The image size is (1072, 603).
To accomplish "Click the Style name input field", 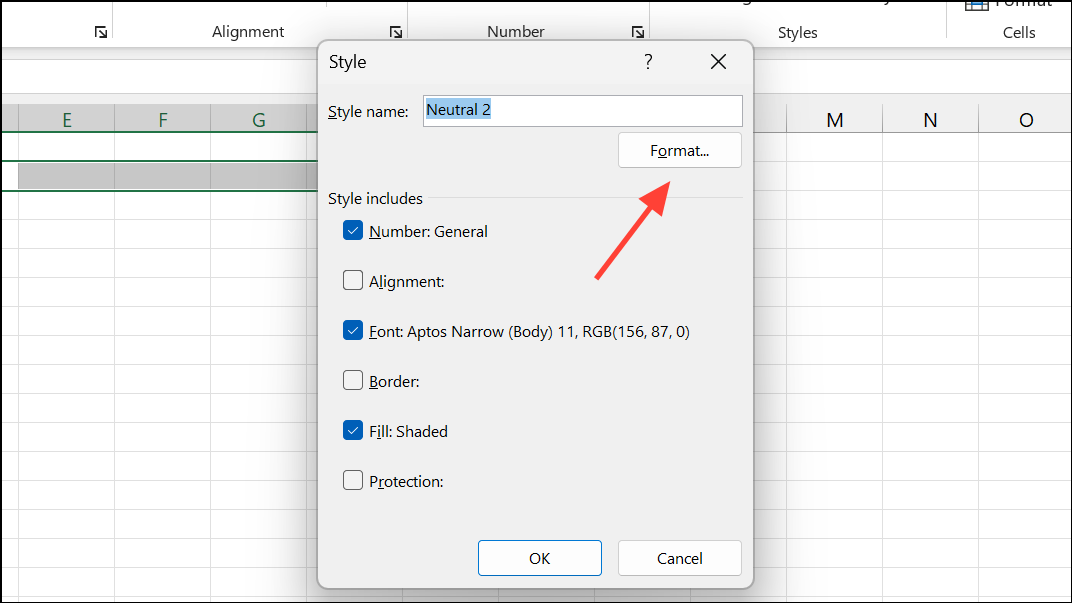I will [x=582, y=111].
